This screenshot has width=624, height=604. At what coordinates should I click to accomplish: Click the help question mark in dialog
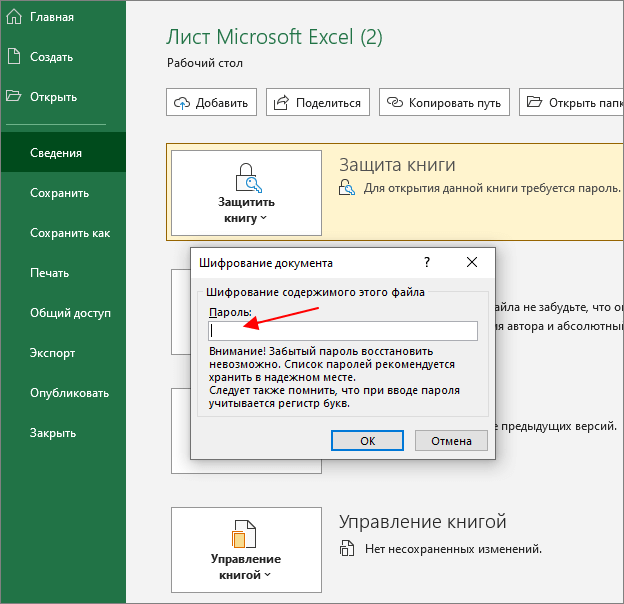427,262
